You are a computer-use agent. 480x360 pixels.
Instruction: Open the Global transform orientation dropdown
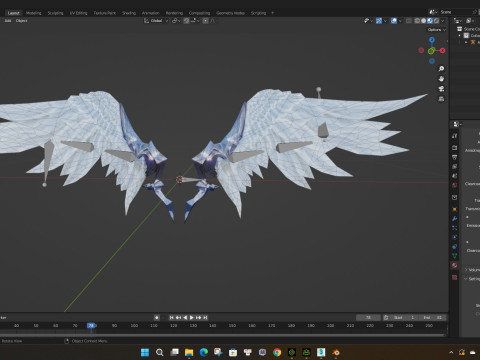click(x=156, y=21)
